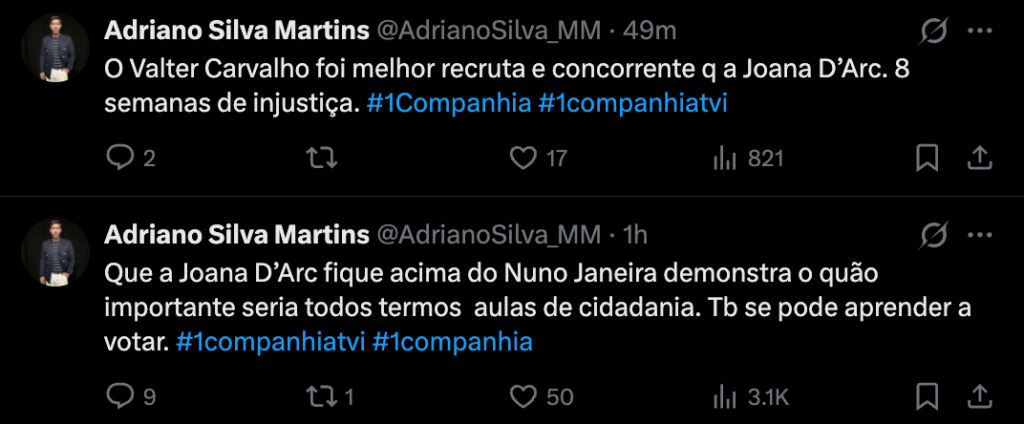The image size is (1024, 424).
Task: Bookmark the 8 semanas de injustiça tweet
Action: [x=927, y=158]
